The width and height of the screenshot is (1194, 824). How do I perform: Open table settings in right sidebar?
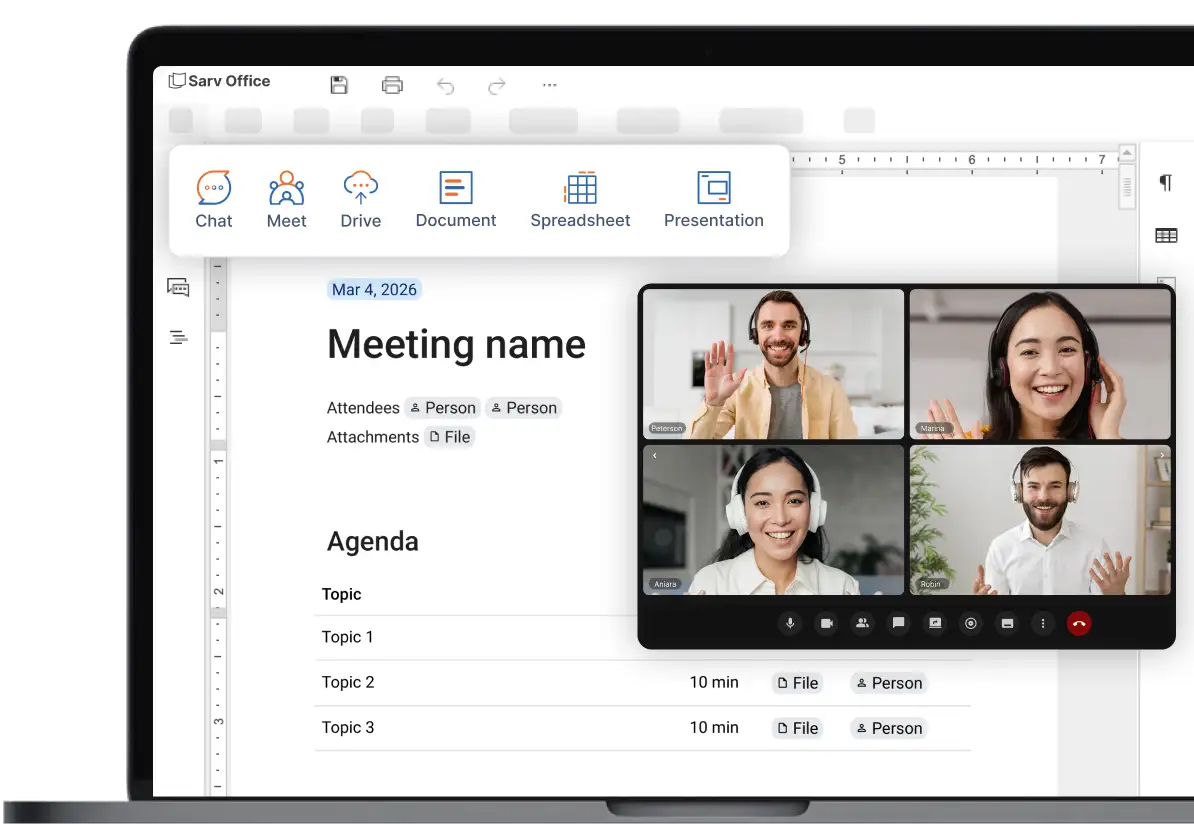1165,235
